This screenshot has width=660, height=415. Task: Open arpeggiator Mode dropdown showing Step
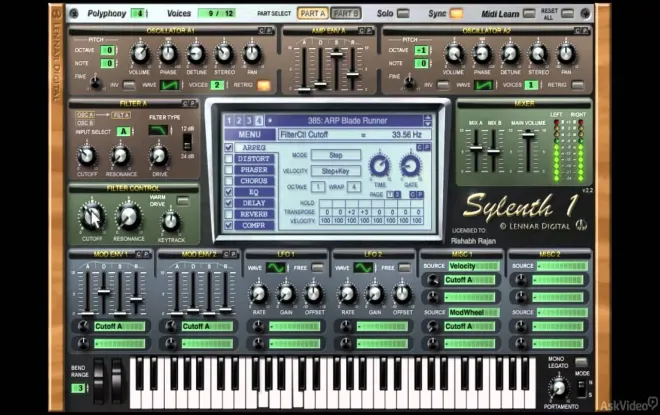pos(335,155)
